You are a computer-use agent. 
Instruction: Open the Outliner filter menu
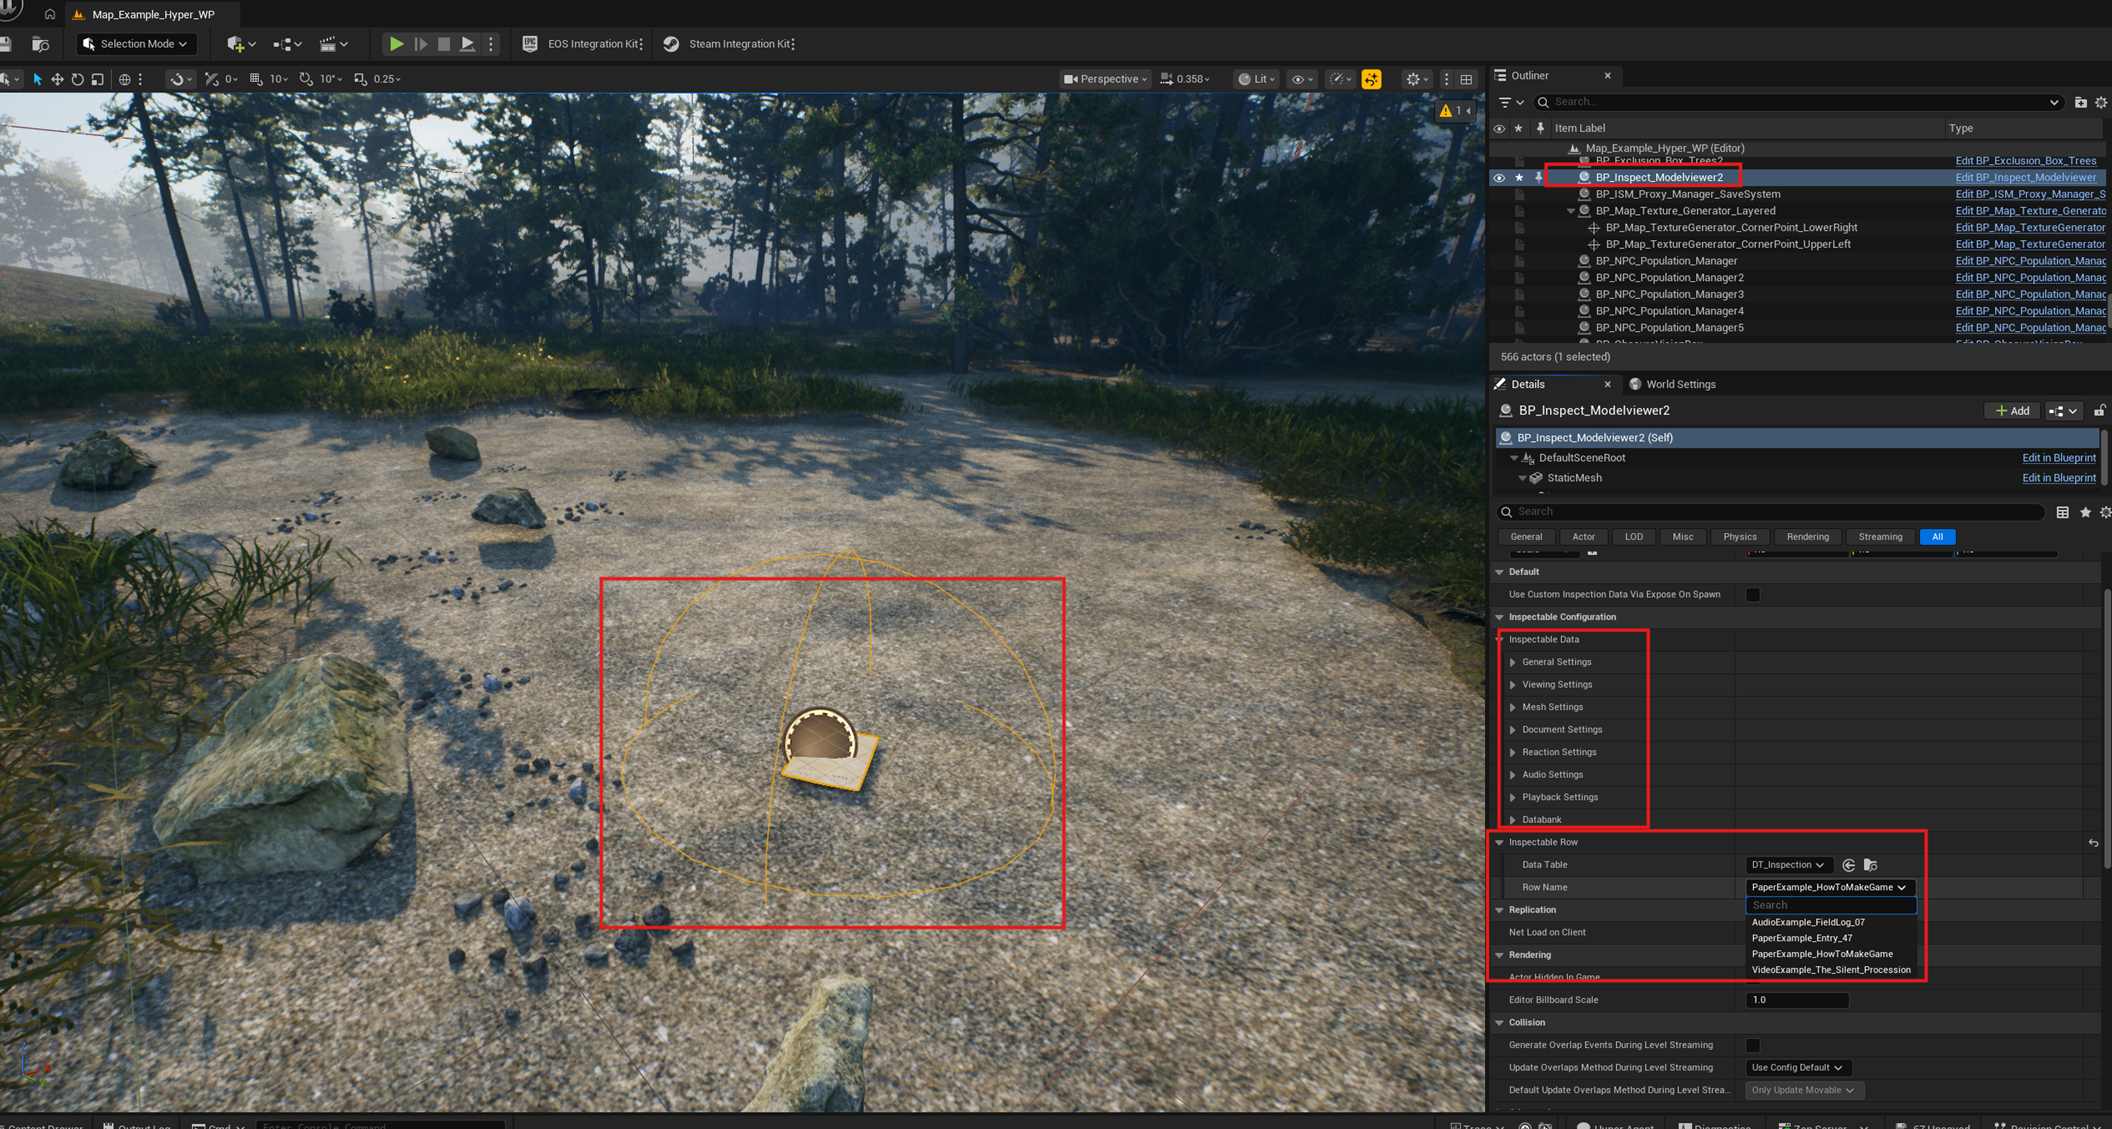1510,102
